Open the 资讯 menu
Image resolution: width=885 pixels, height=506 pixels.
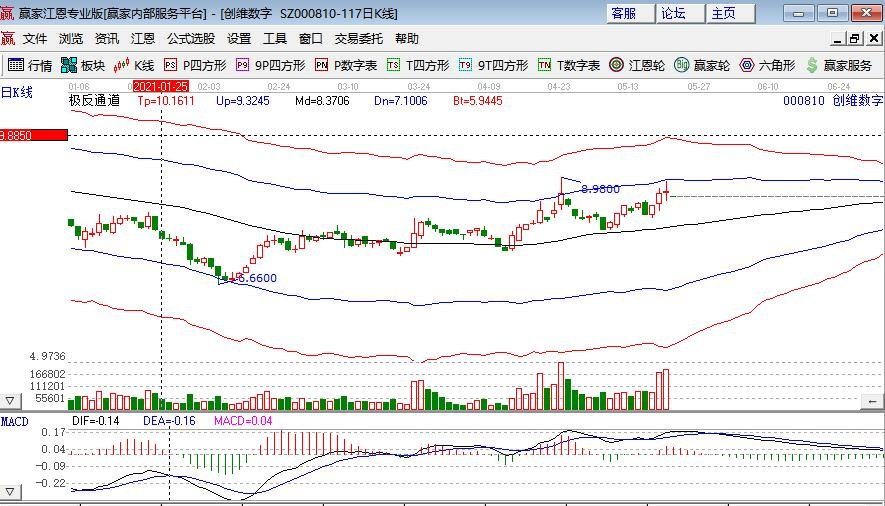(107, 38)
